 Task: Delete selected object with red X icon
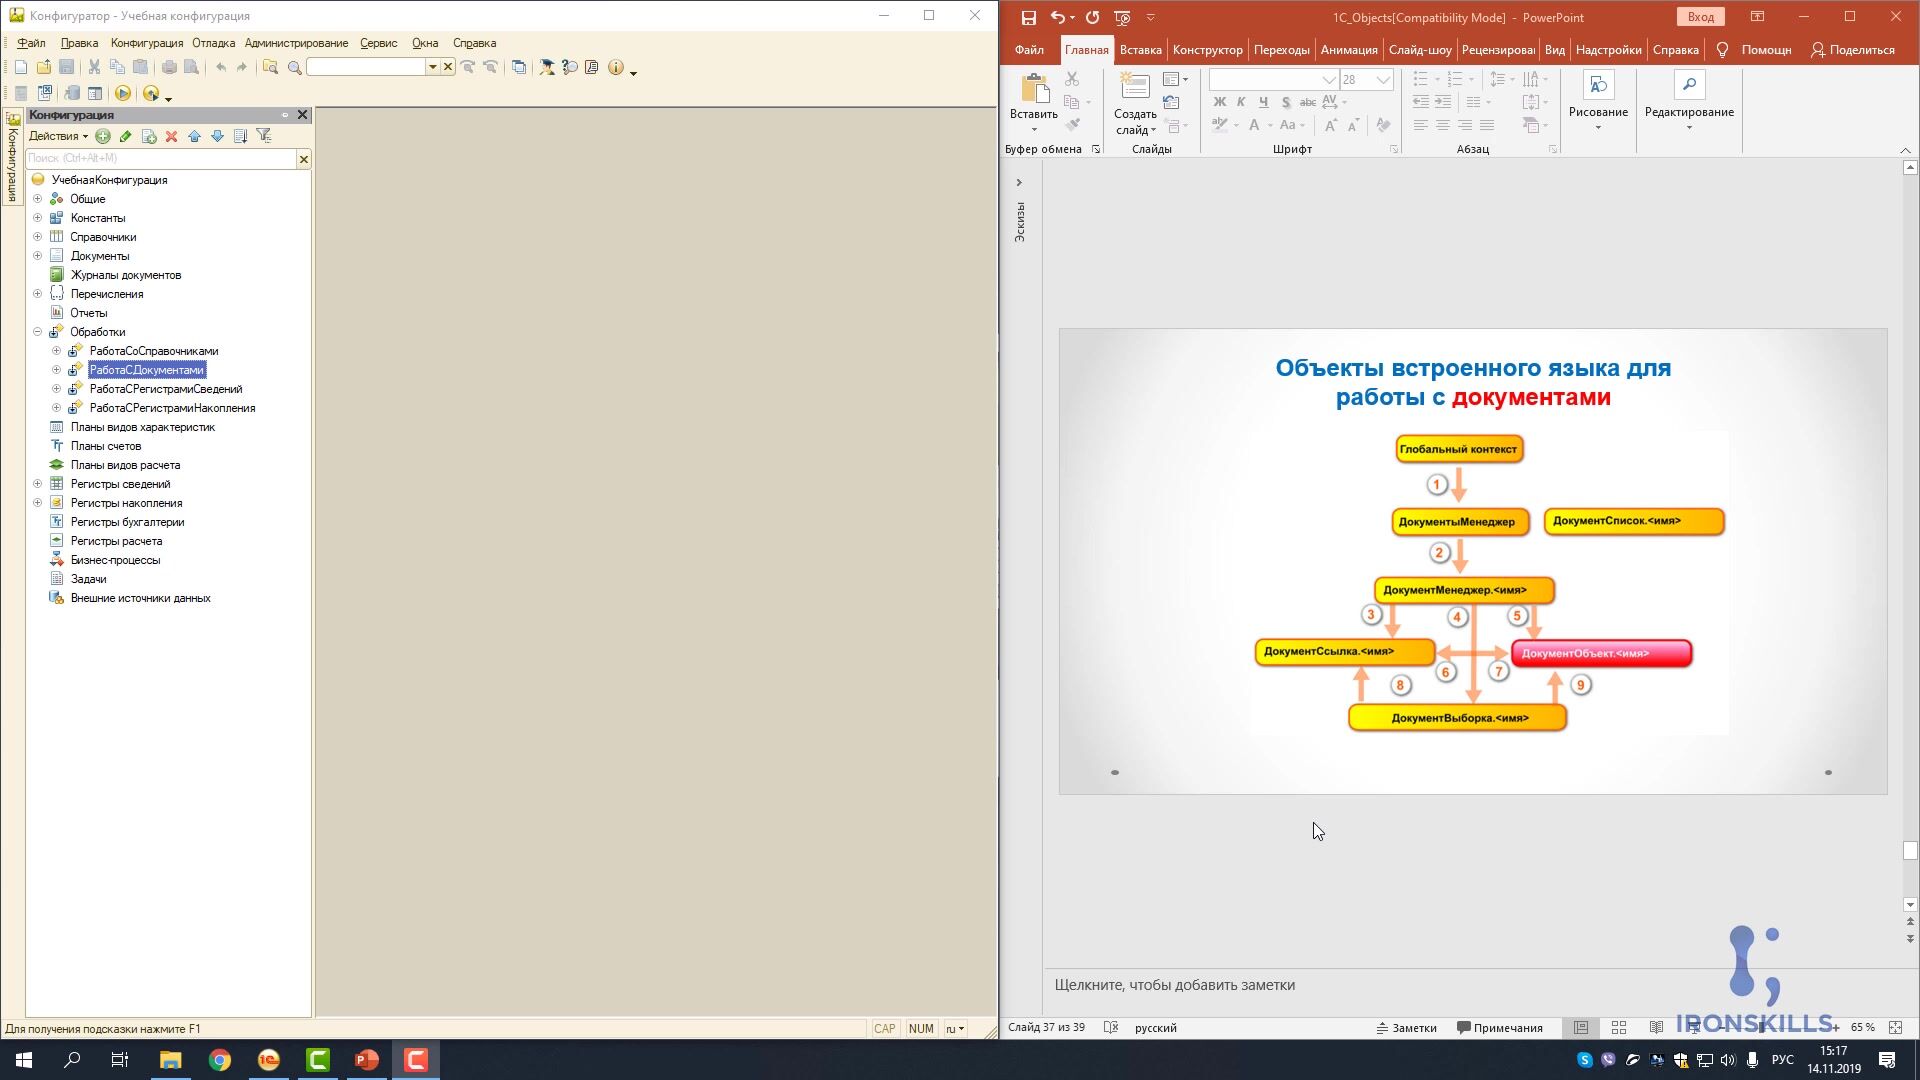point(172,136)
